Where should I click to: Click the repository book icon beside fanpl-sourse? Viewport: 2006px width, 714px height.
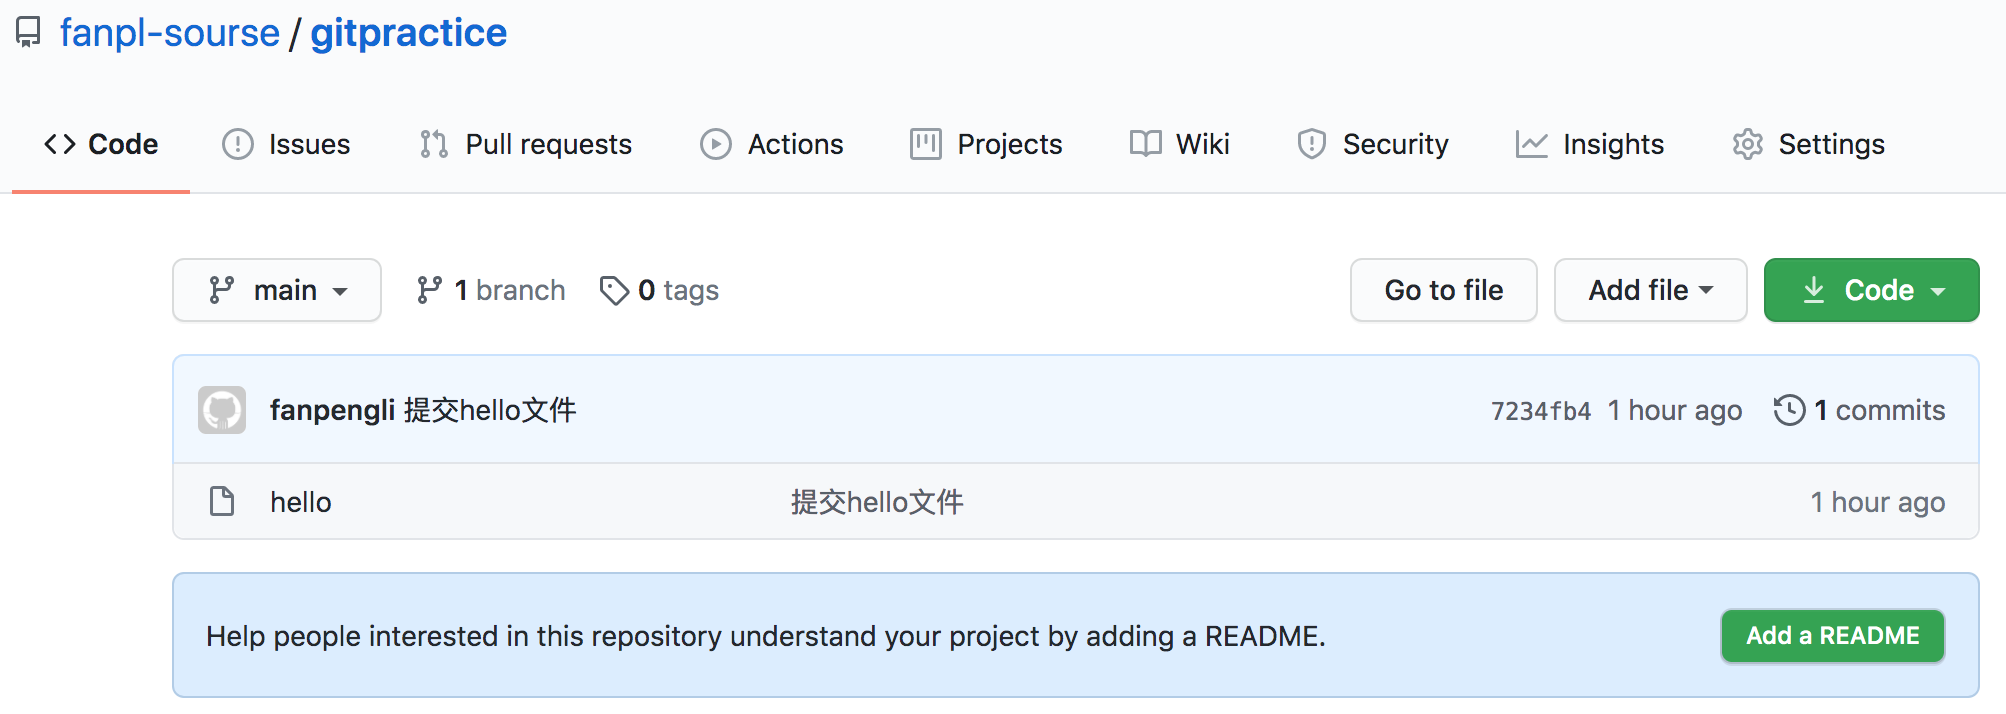pos(28,33)
